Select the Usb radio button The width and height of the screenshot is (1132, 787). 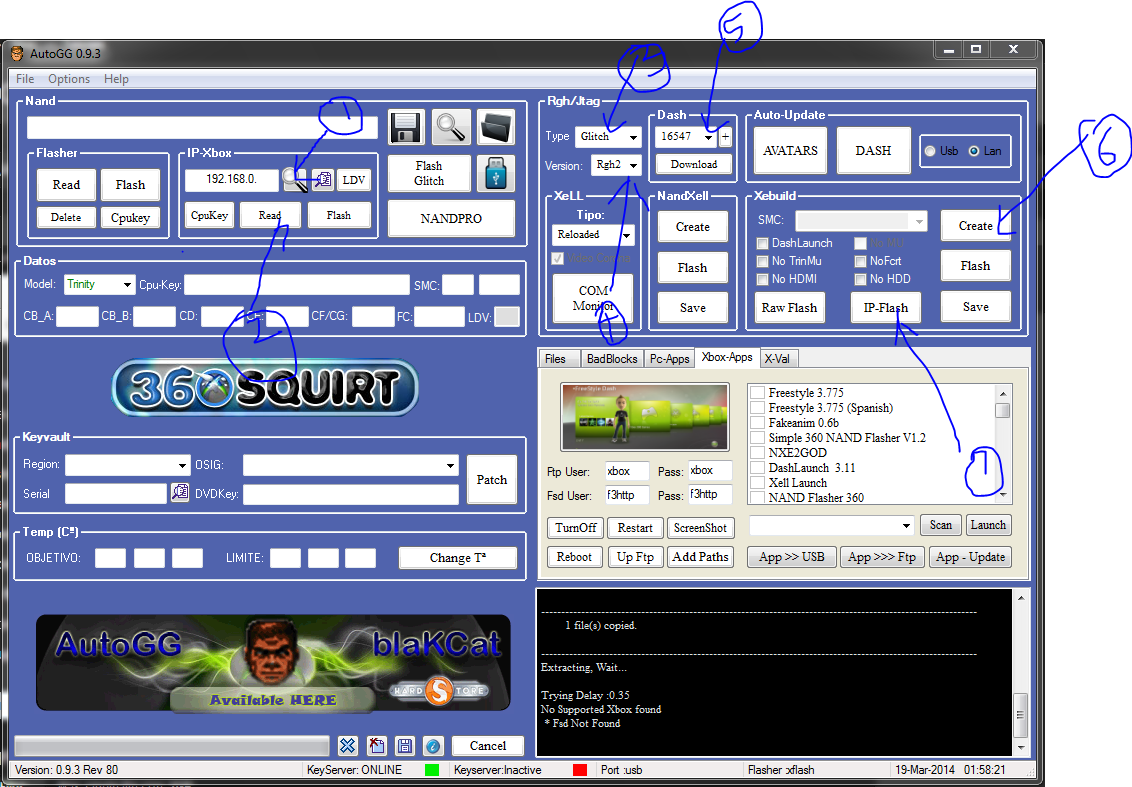(930, 151)
